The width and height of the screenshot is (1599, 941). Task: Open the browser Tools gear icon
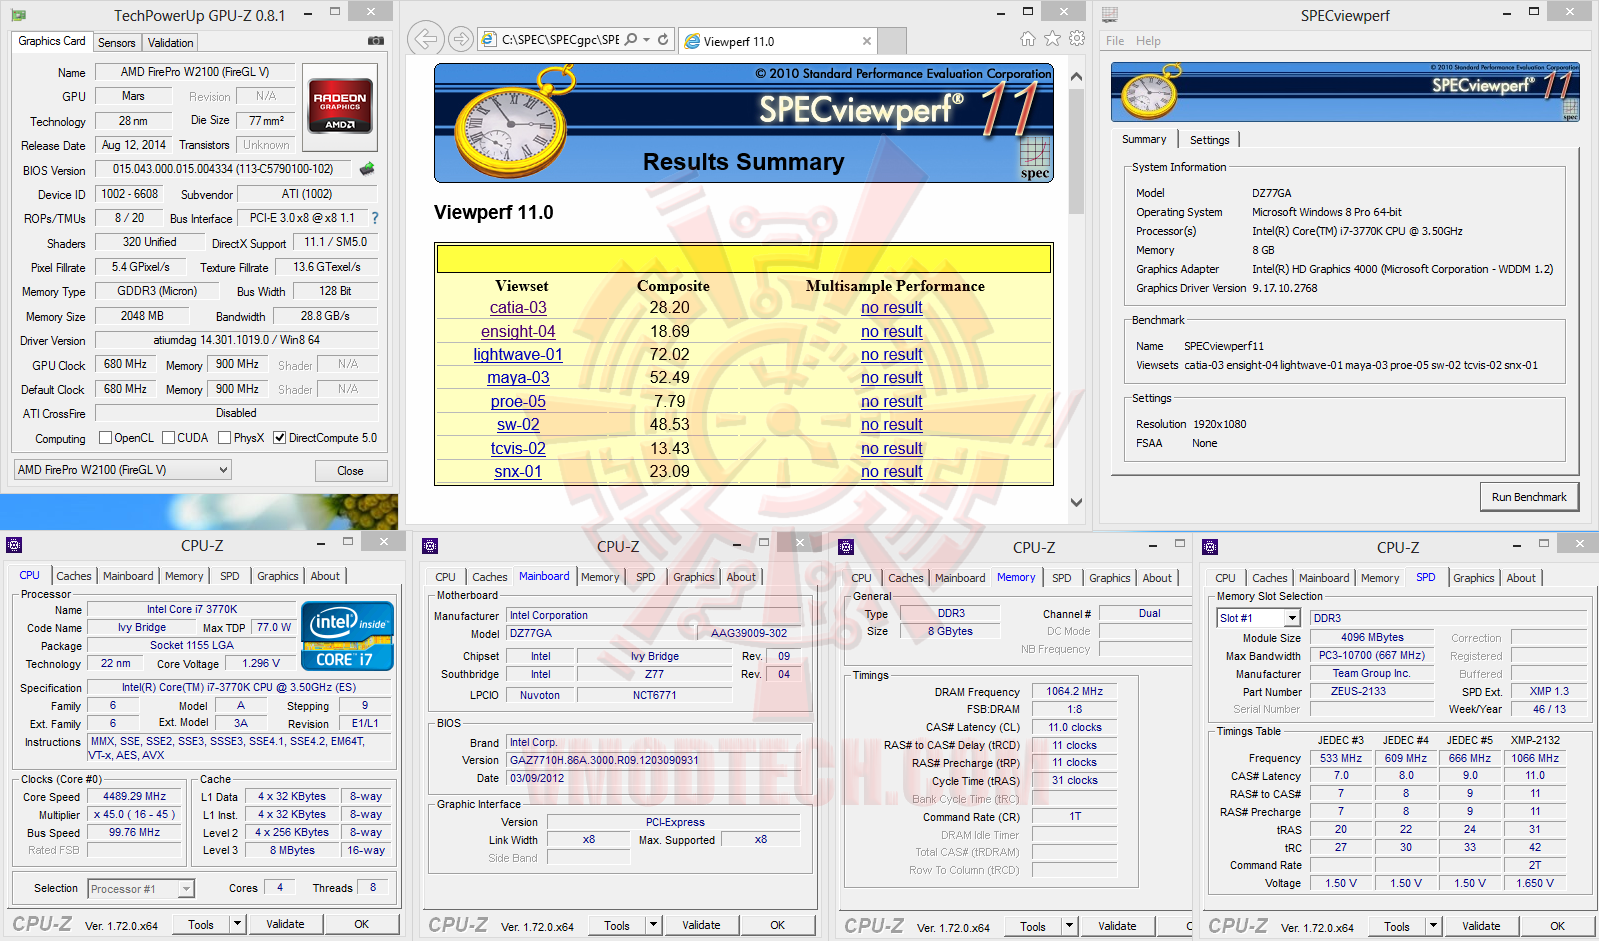click(1077, 39)
